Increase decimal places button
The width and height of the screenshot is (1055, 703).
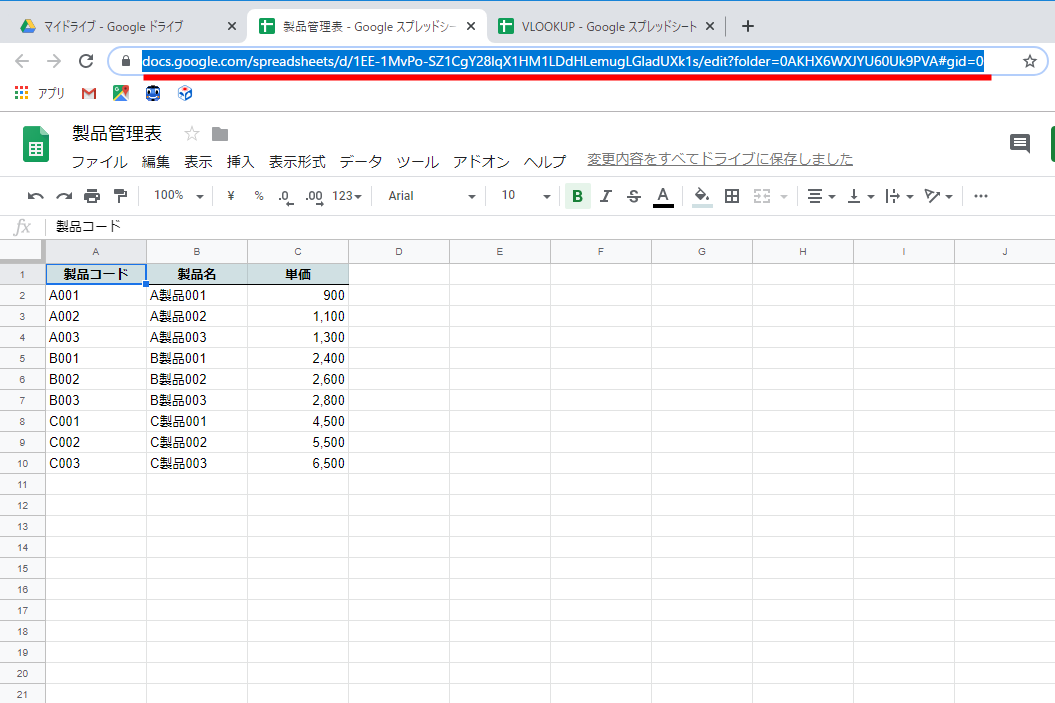(314, 196)
